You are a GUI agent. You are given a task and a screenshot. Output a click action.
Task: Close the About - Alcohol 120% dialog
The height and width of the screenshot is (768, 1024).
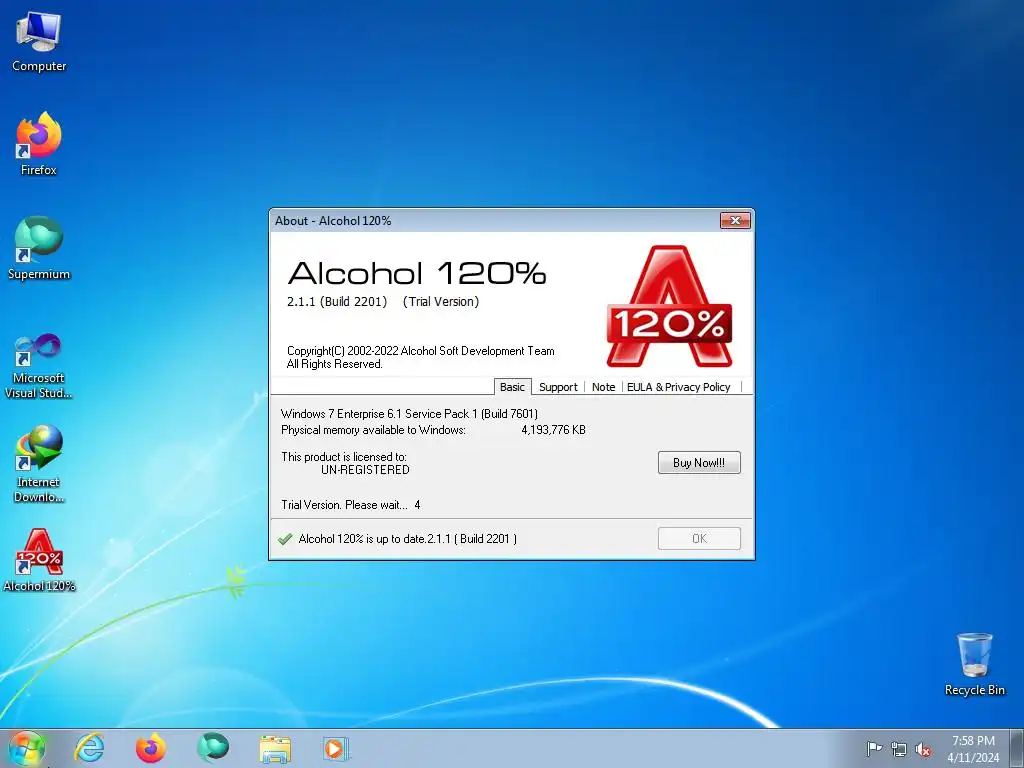(735, 221)
